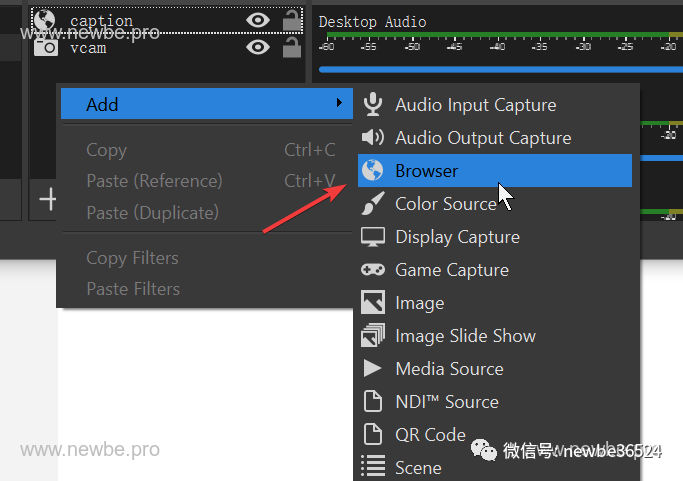Click the Audio Output Capture speaker icon
Viewport: 683px width, 481px height.
click(373, 137)
